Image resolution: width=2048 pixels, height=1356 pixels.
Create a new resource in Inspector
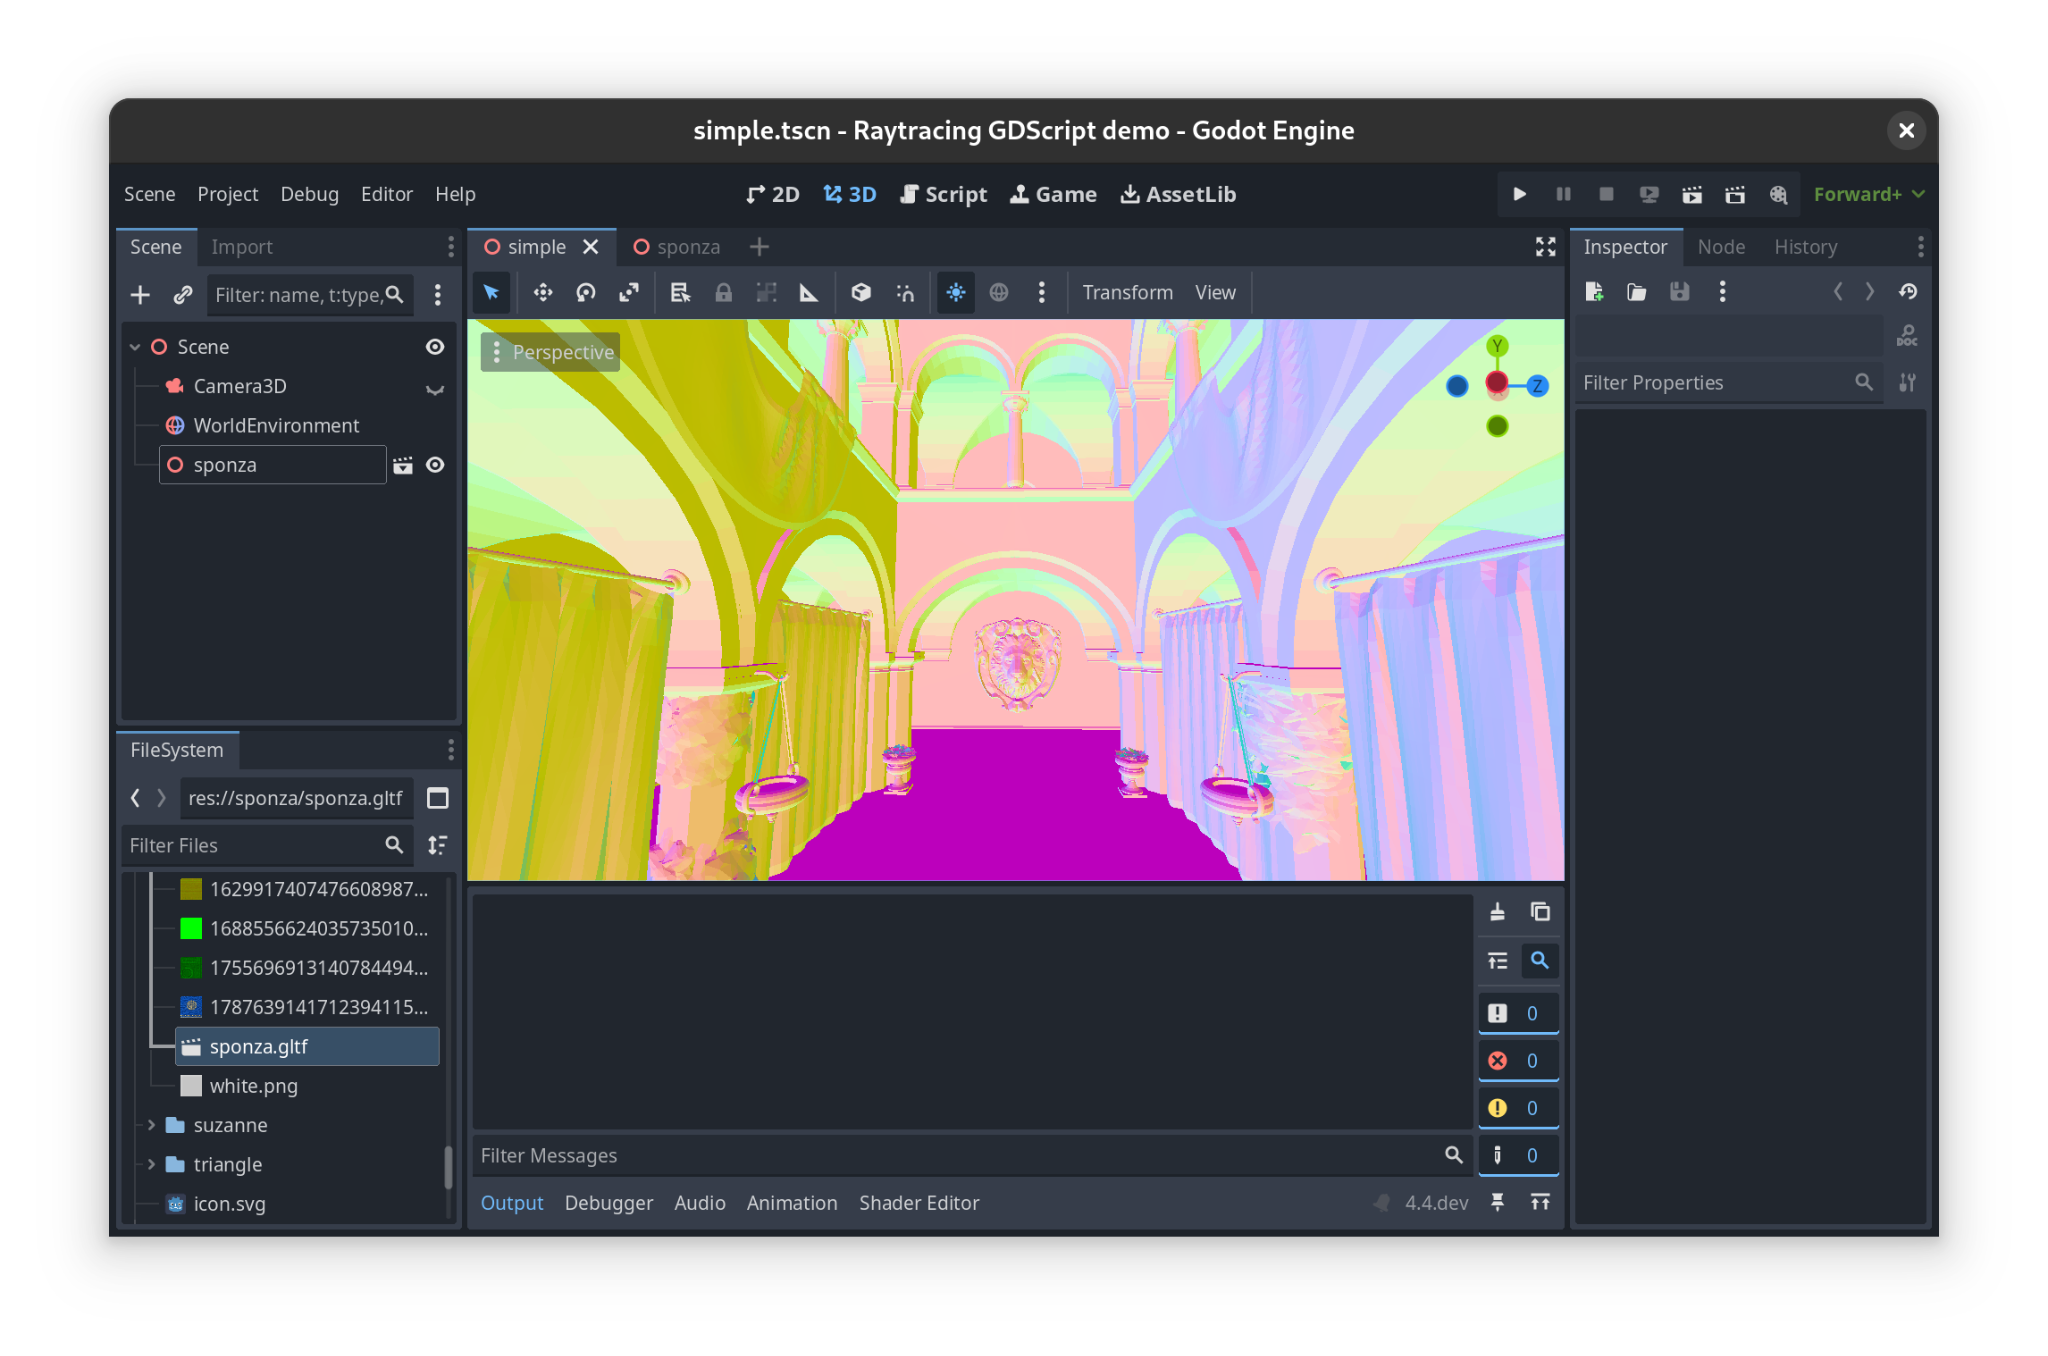point(1594,292)
